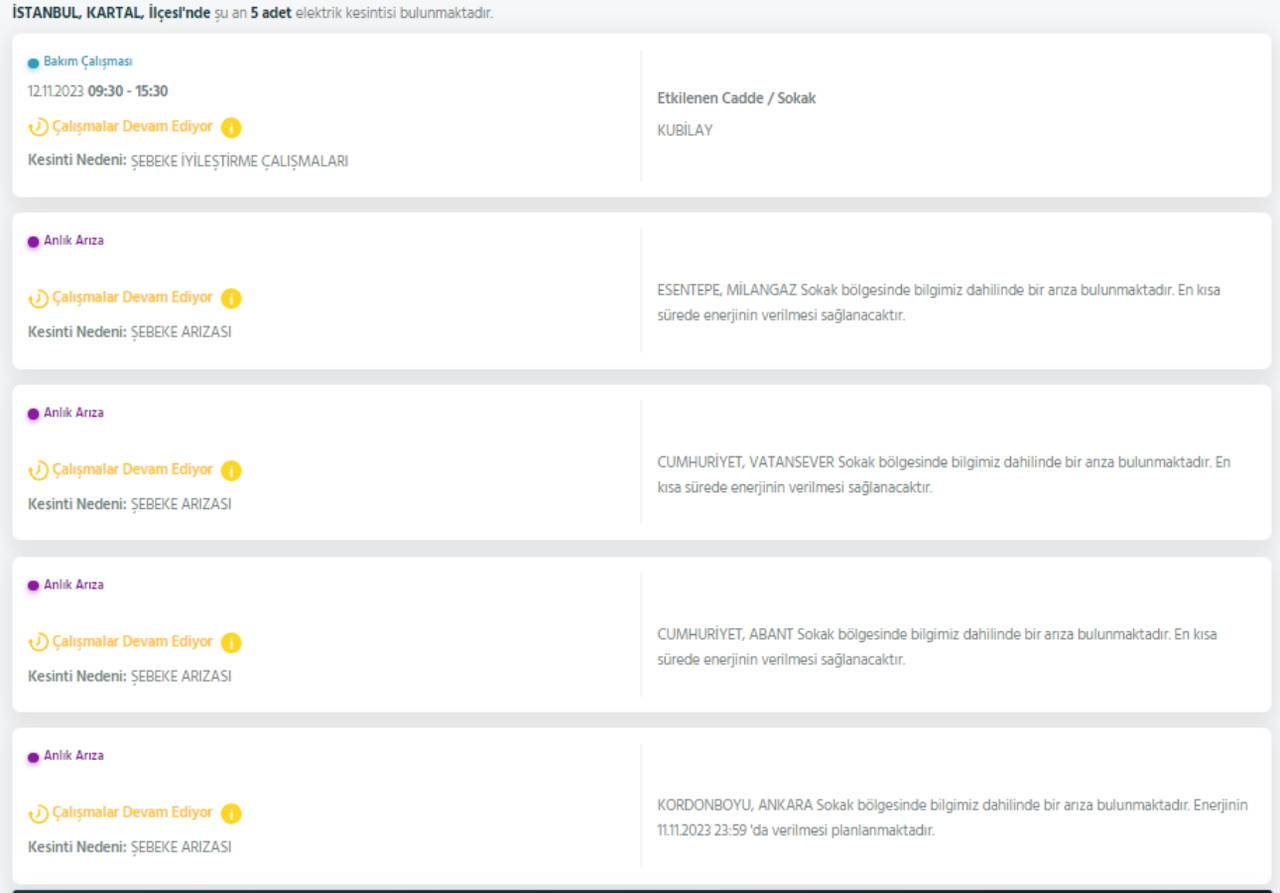Click the KUBİLAY street name
The height and width of the screenshot is (893, 1280).
tap(685, 131)
